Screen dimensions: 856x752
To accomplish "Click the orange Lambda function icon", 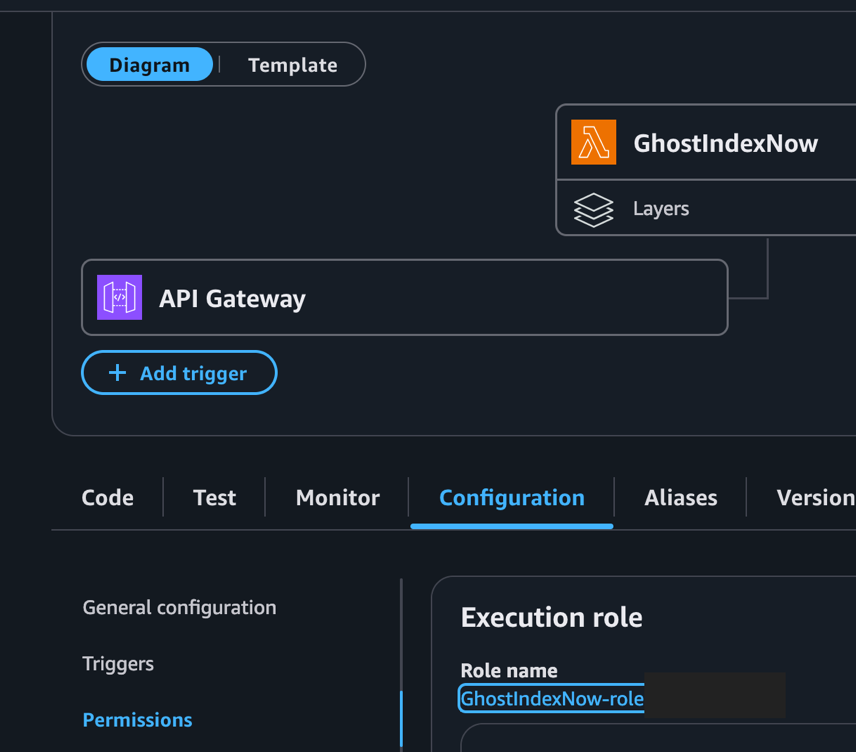I will [593, 142].
